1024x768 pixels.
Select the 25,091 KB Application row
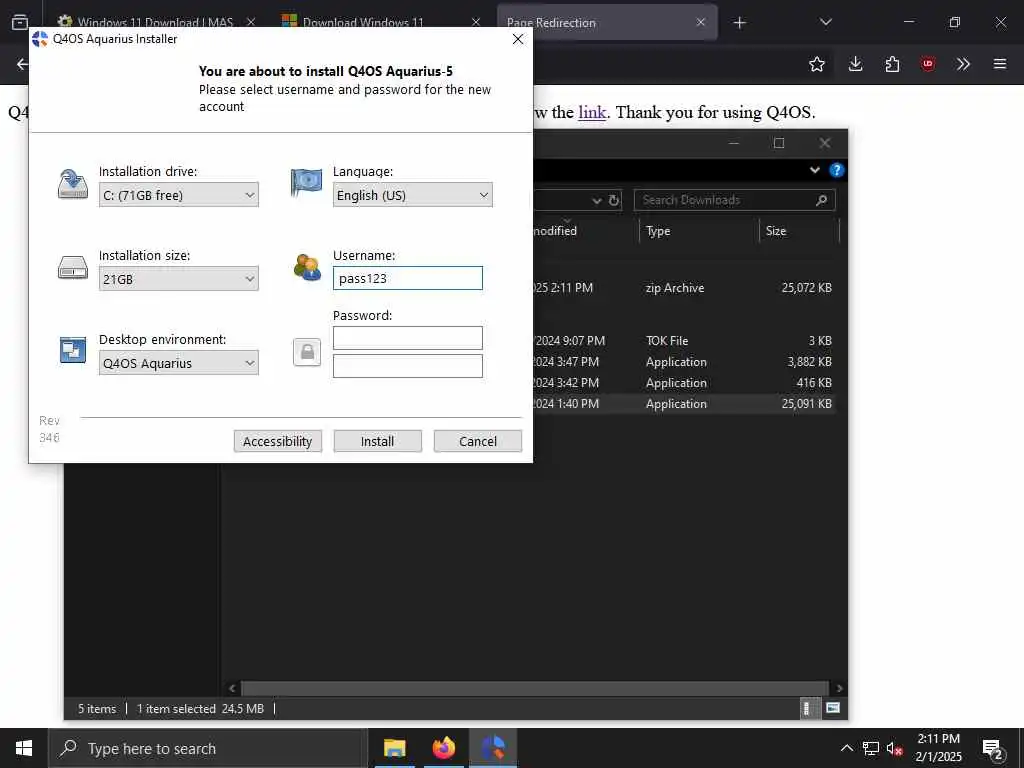(684, 404)
